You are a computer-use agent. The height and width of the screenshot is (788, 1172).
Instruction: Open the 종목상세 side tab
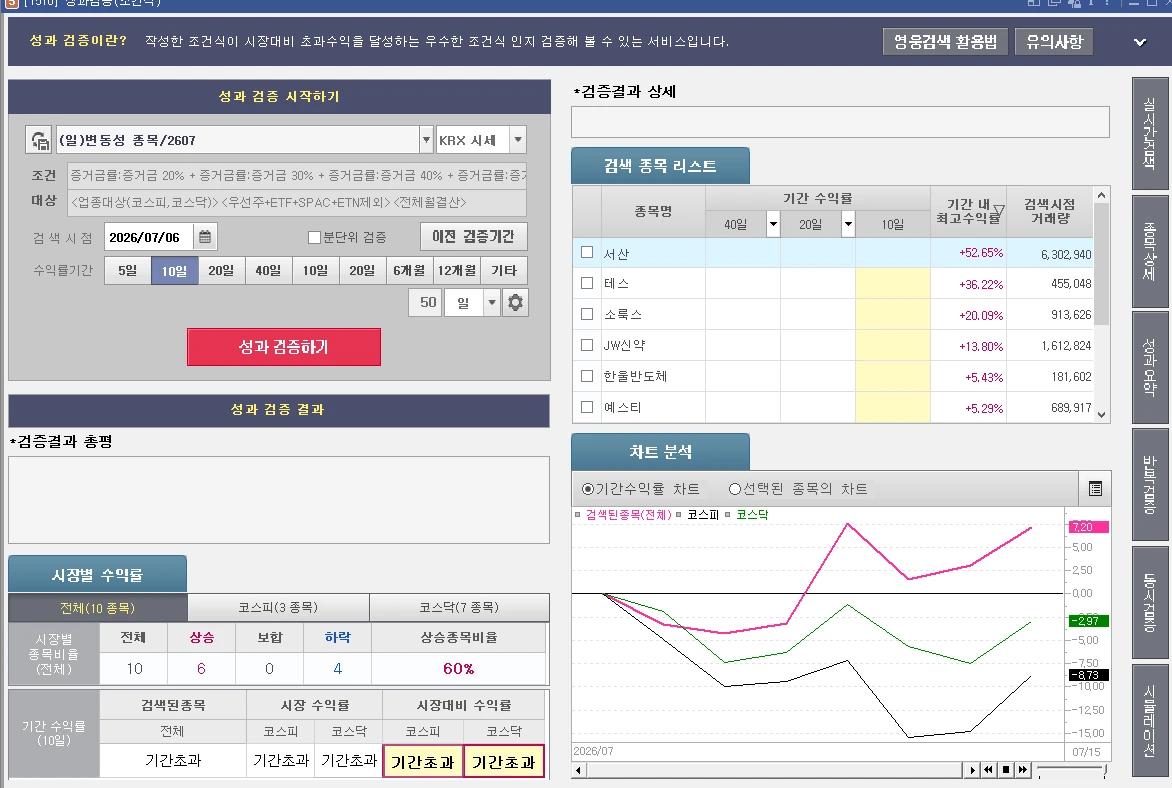1150,252
